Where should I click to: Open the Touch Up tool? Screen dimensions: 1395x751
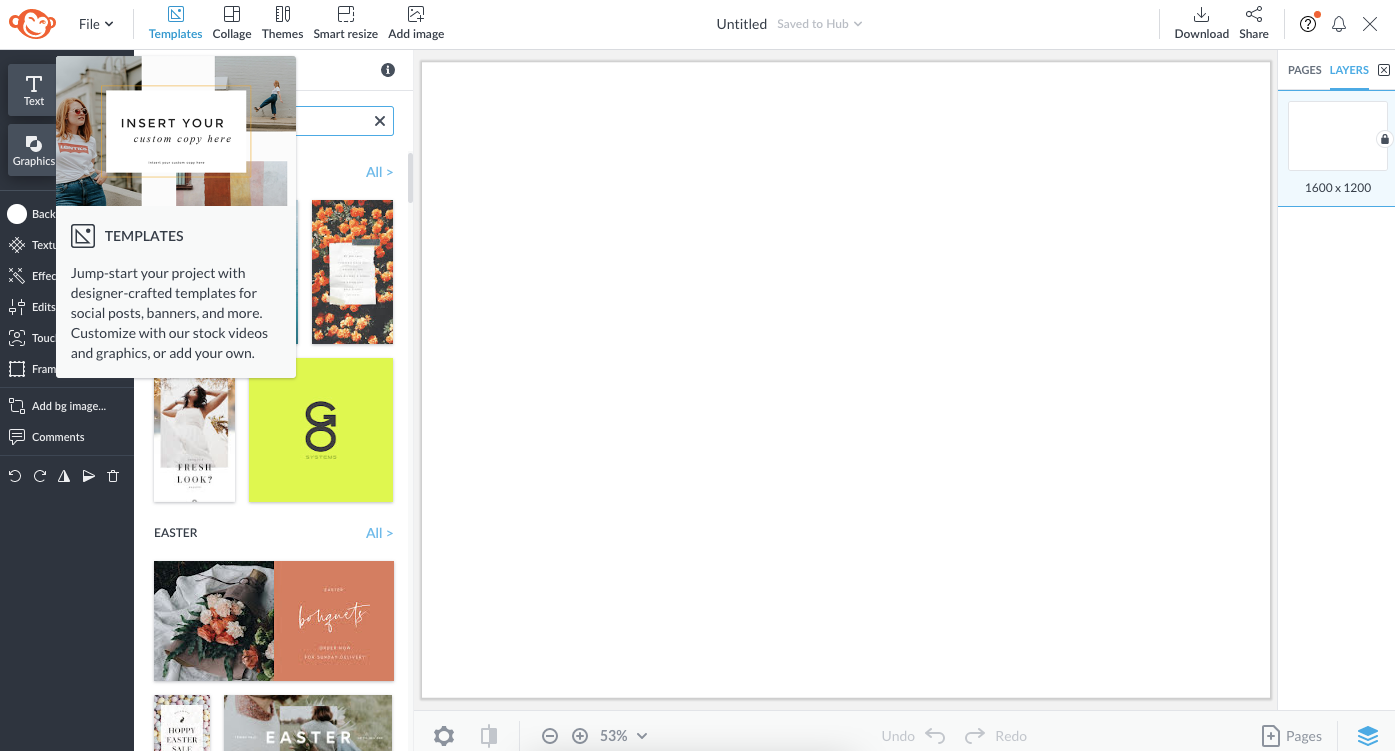click(x=30, y=338)
